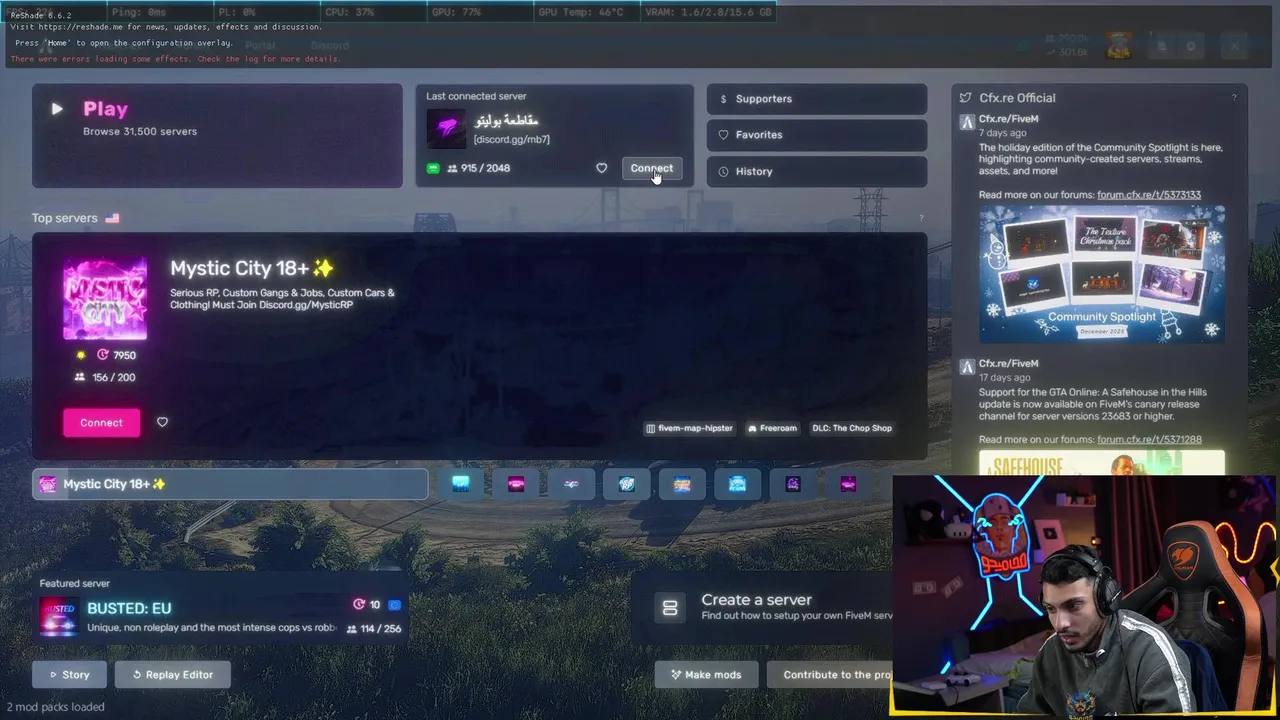Click the 915 / 2048 players count
The height and width of the screenshot is (720, 1280).
click(479, 168)
